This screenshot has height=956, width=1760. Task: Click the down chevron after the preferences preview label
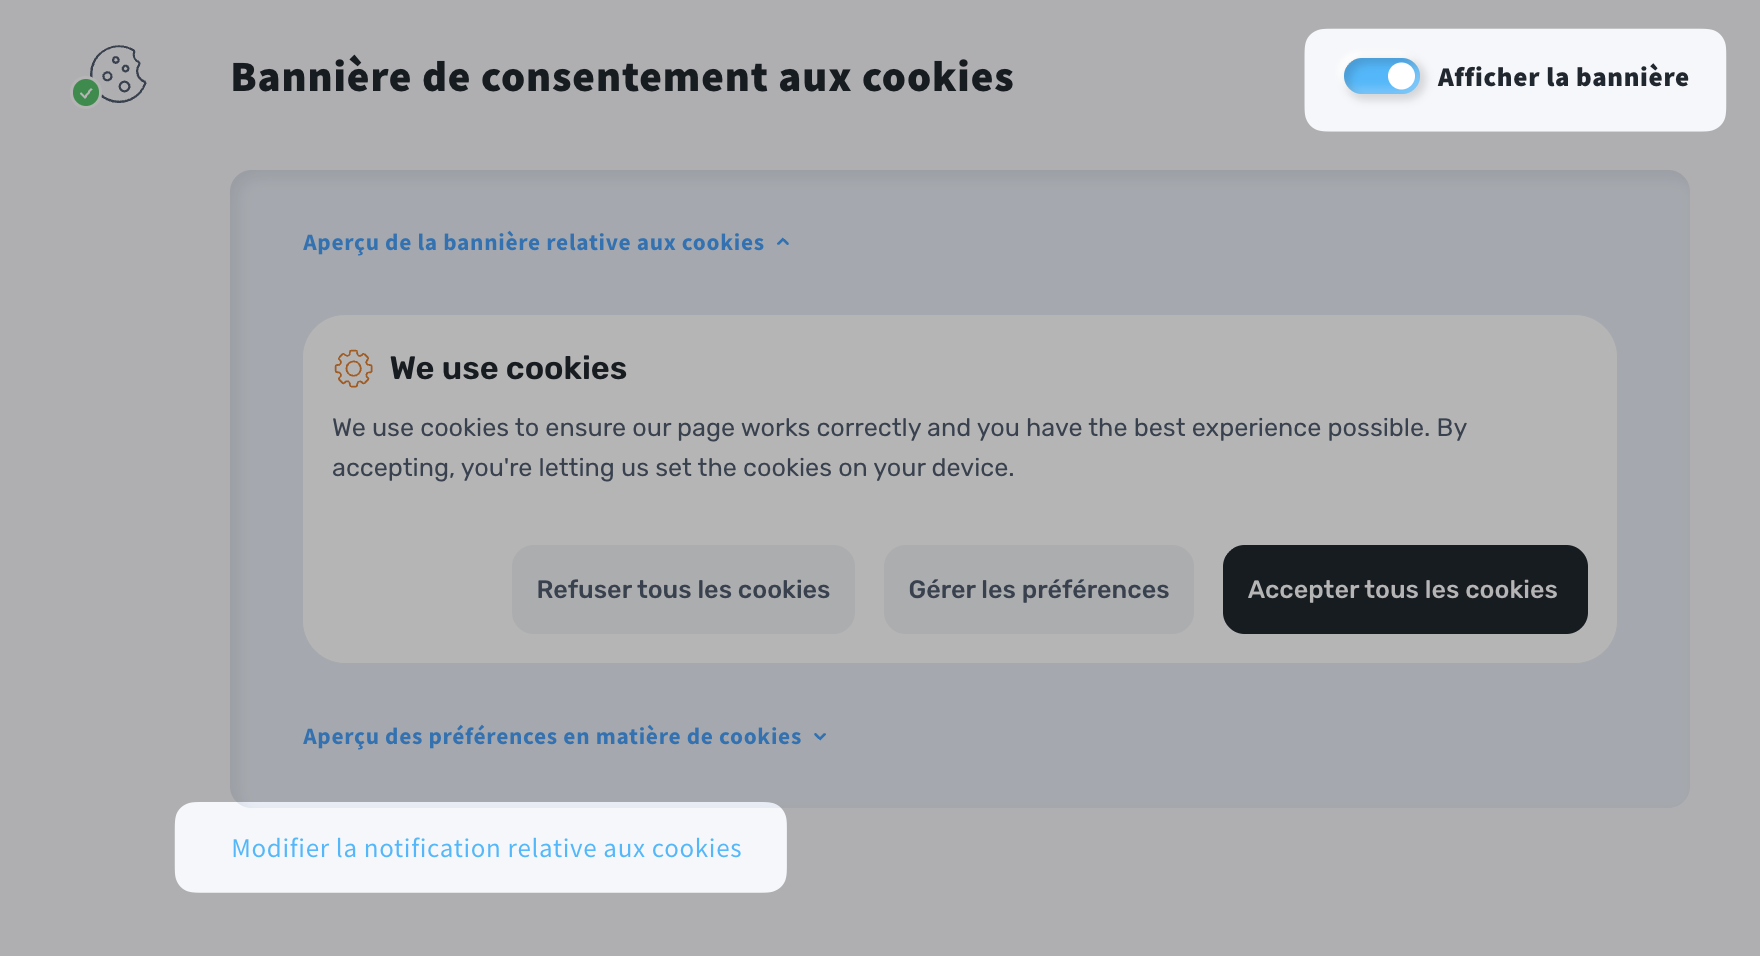820,737
